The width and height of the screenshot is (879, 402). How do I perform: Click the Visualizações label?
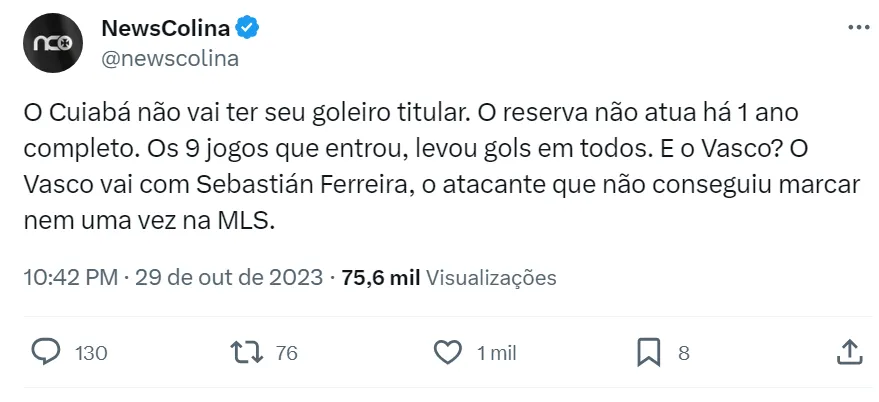(x=491, y=277)
